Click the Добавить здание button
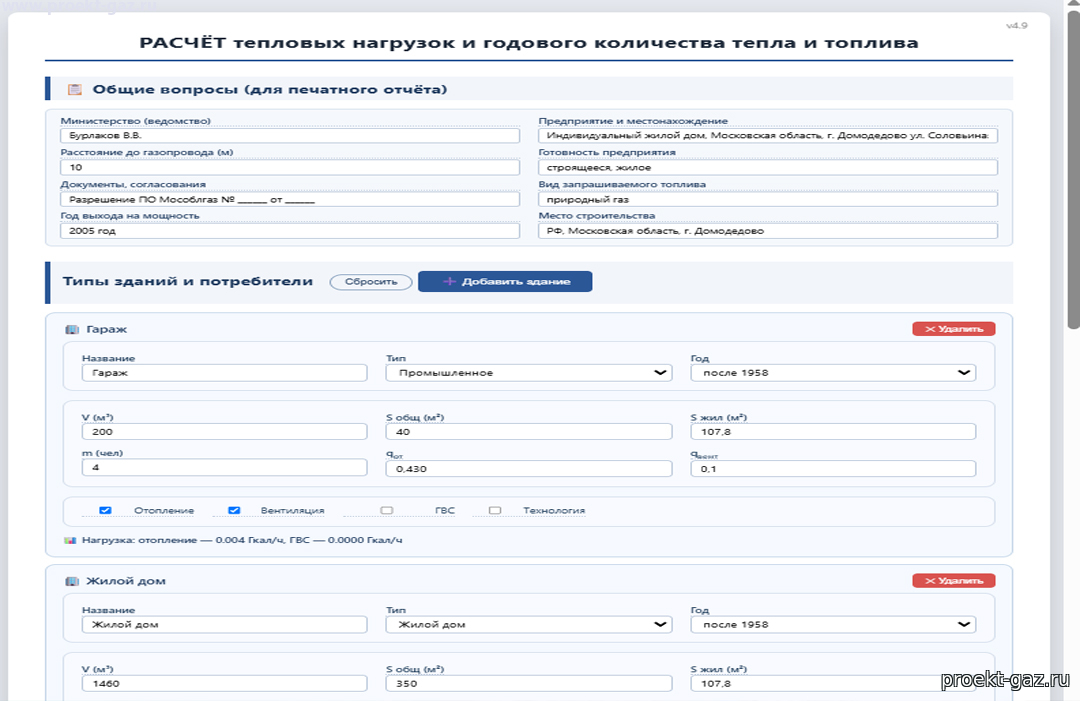Image resolution: width=1080 pixels, height=701 pixels. click(505, 282)
